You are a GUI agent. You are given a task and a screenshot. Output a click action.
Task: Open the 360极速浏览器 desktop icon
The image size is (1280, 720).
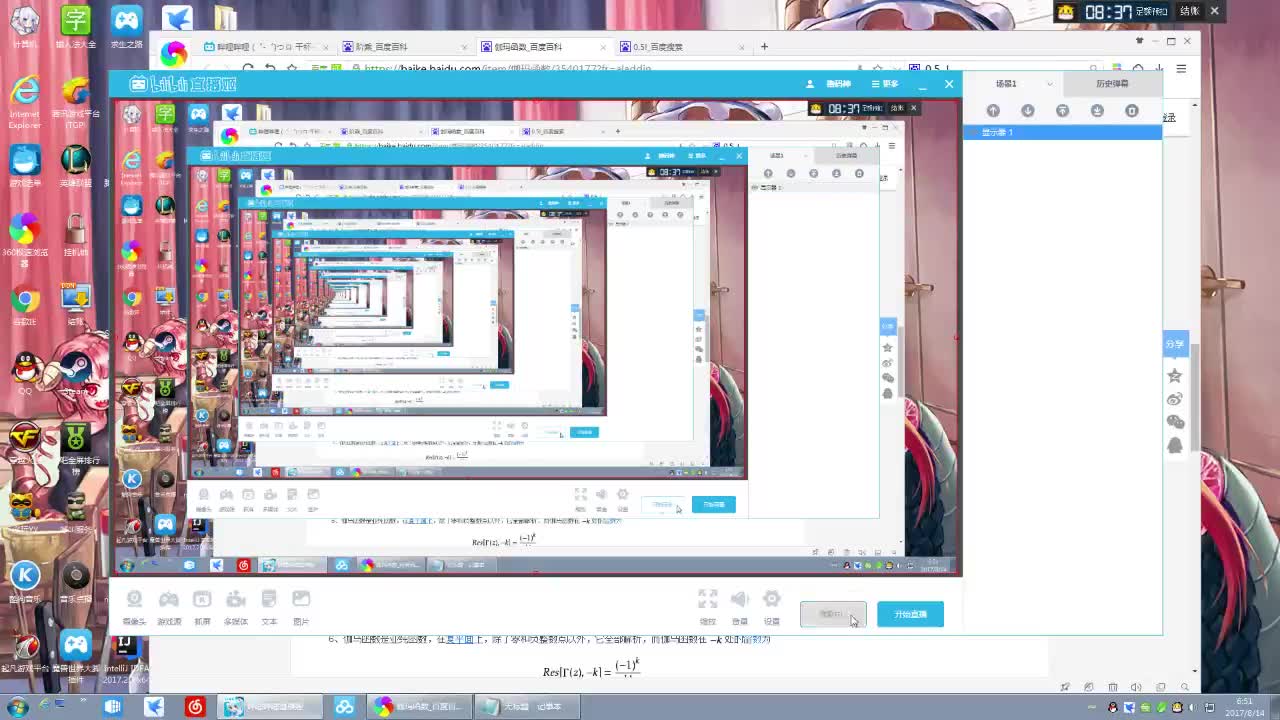click(x=25, y=241)
